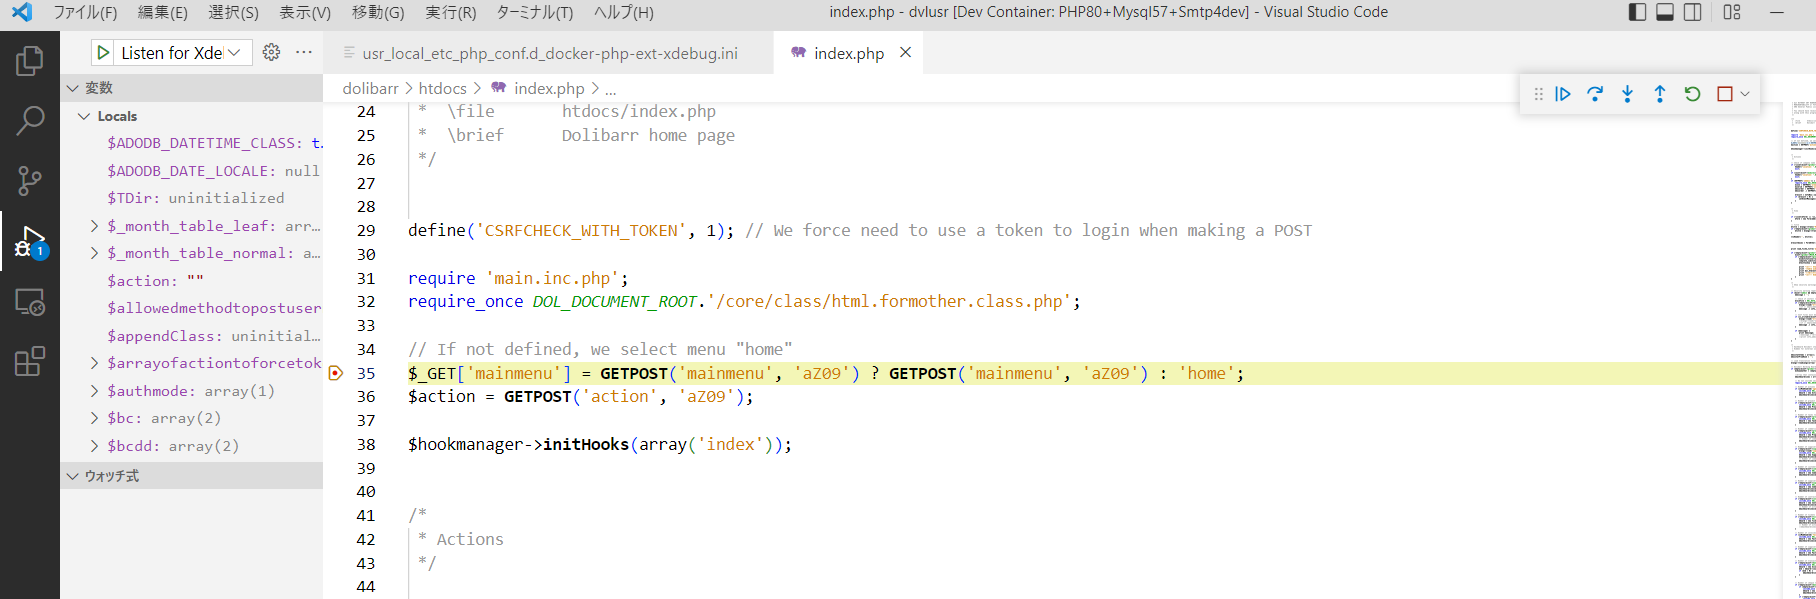
Task: Open 表示(V) menu
Action: [x=305, y=12]
